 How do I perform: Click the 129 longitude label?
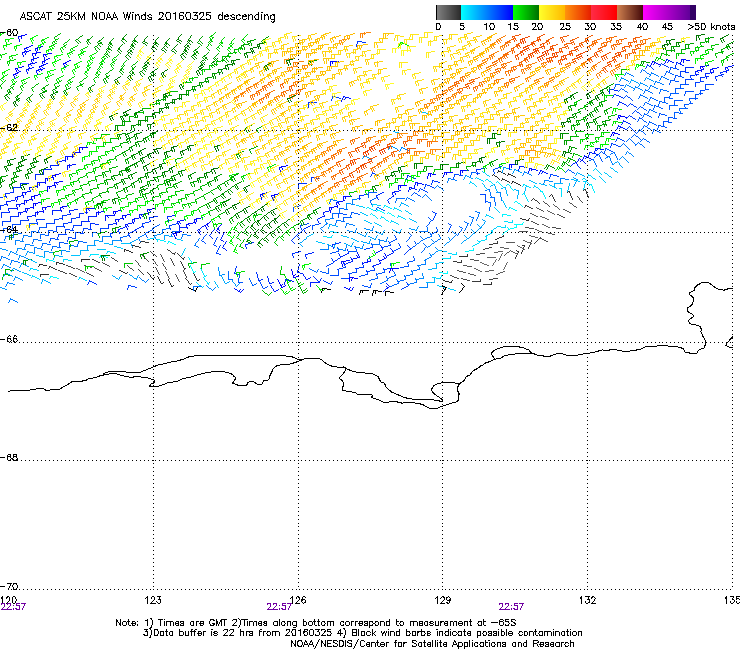[x=443, y=600]
